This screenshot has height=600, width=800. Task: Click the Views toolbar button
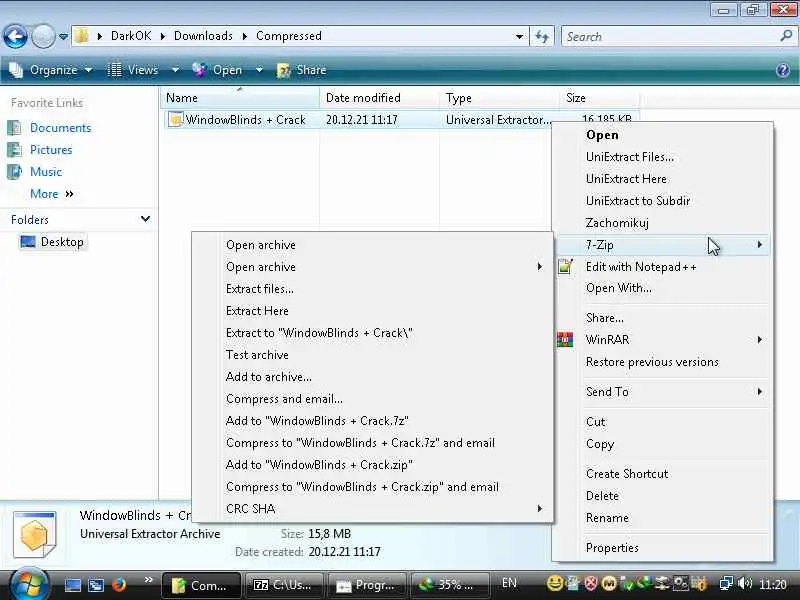[133, 70]
